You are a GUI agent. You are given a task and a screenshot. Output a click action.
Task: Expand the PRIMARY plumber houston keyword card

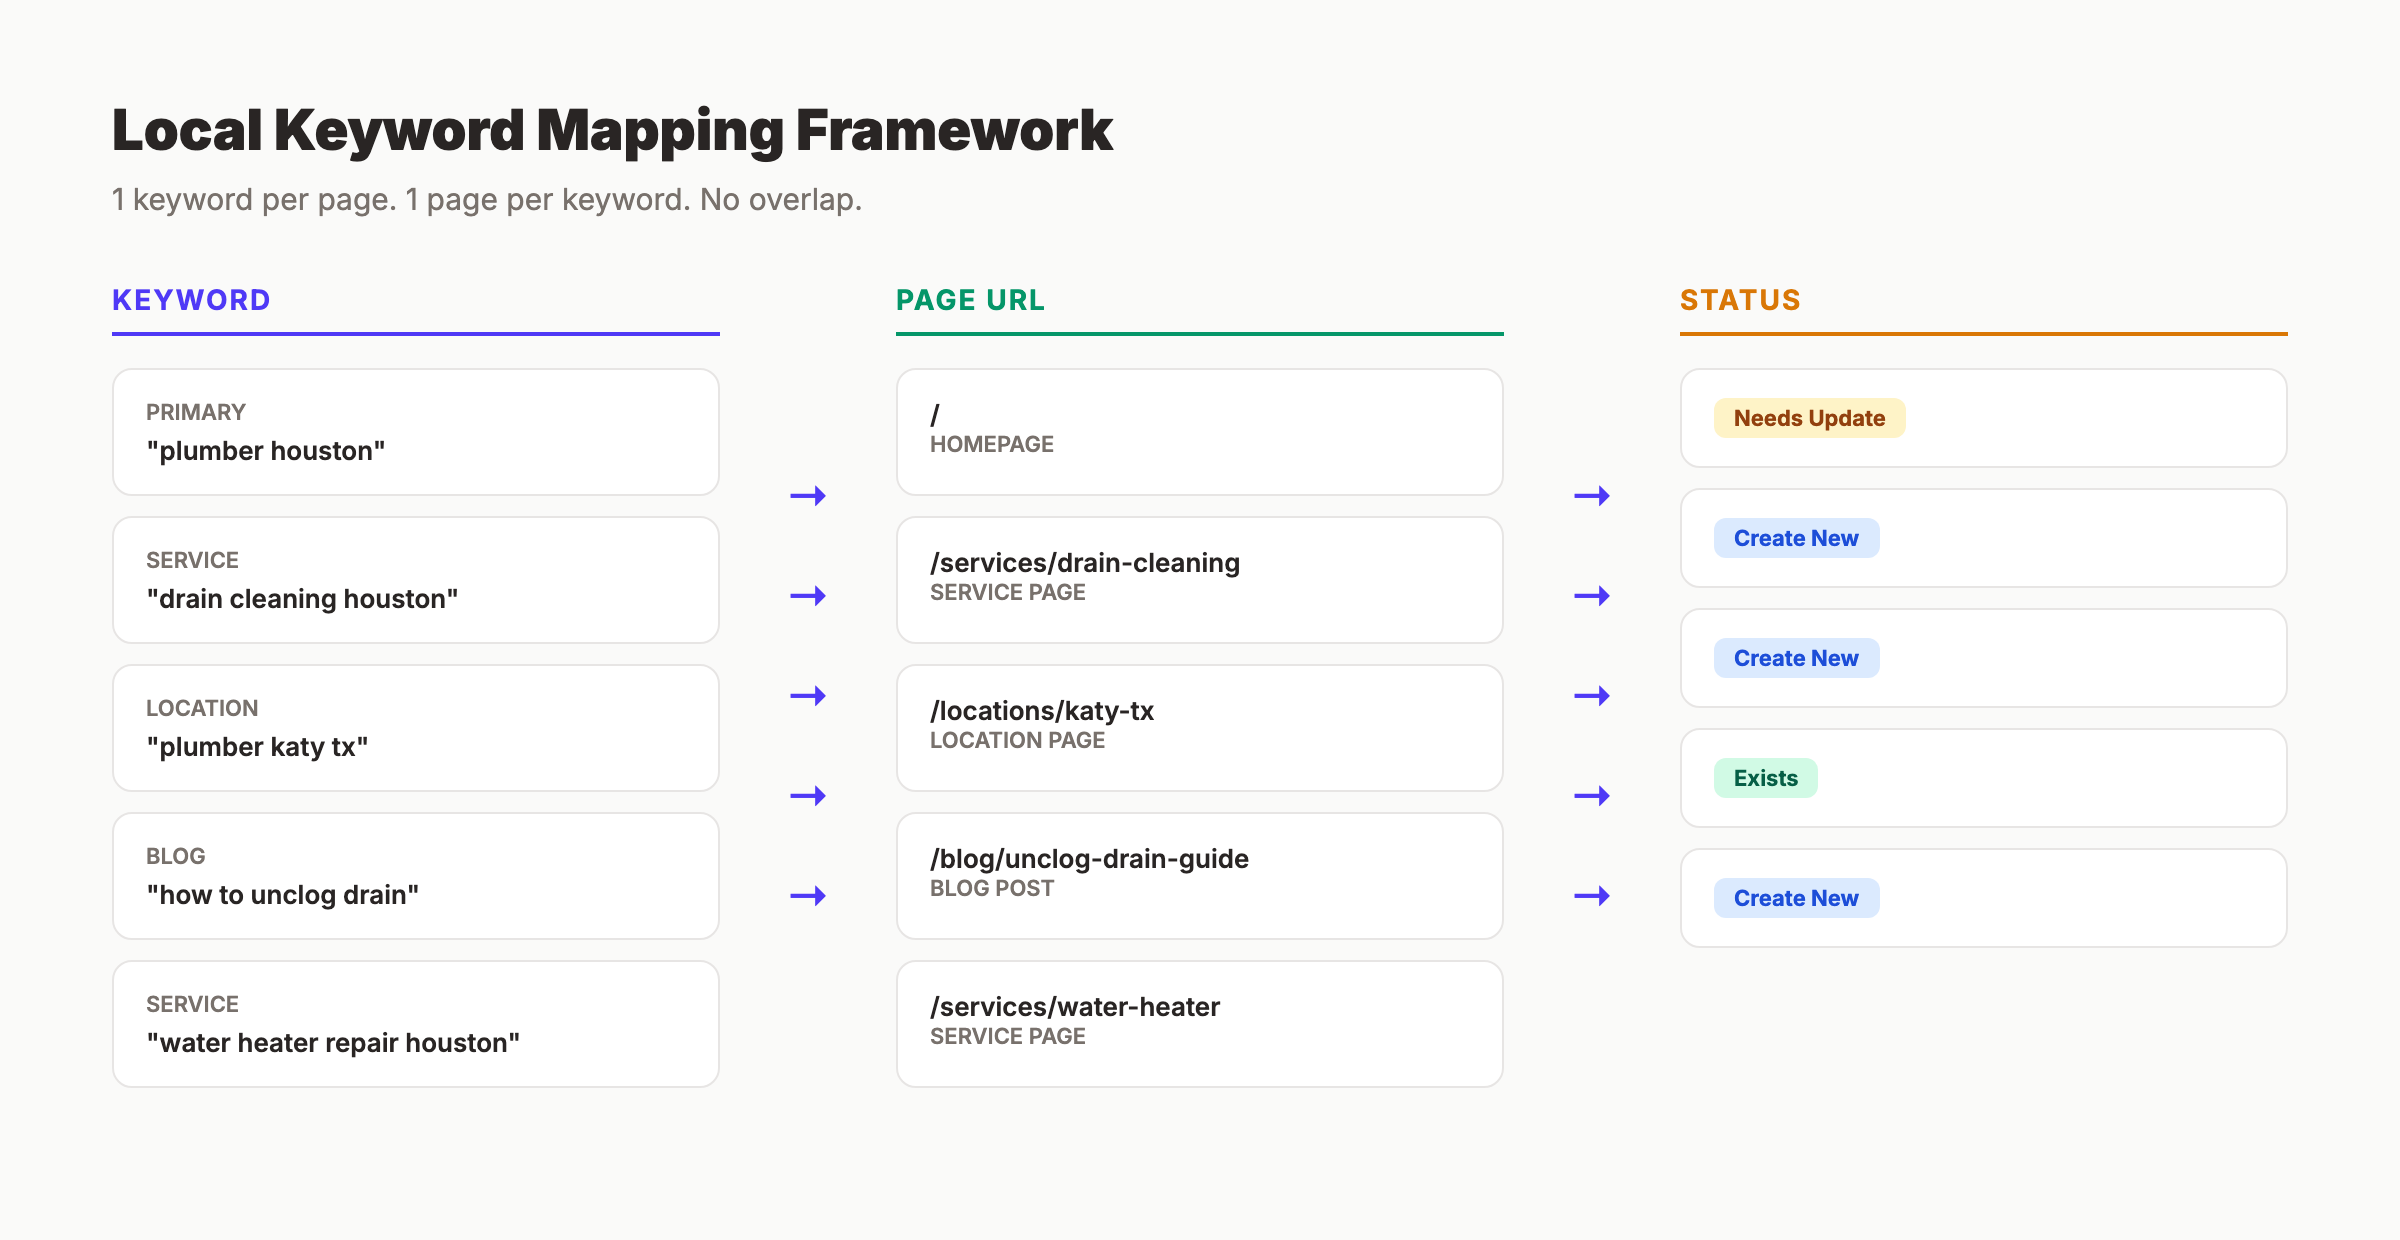pyautogui.click(x=415, y=431)
